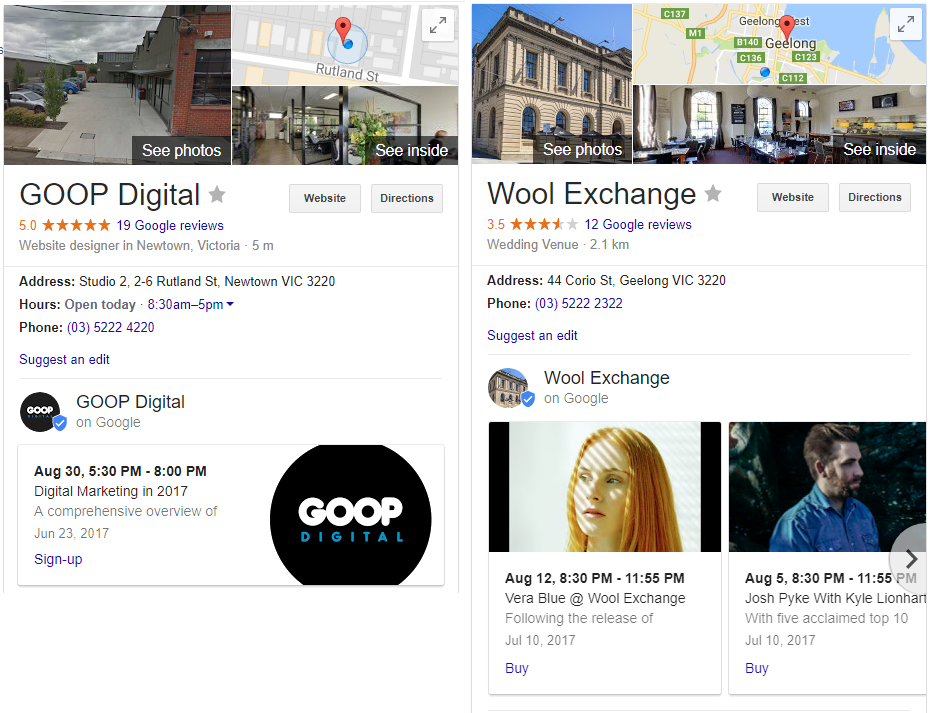Star the GOOP Digital business listing
This screenshot has height=713, width=935.
pyautogui.click(x=217, y=195)
